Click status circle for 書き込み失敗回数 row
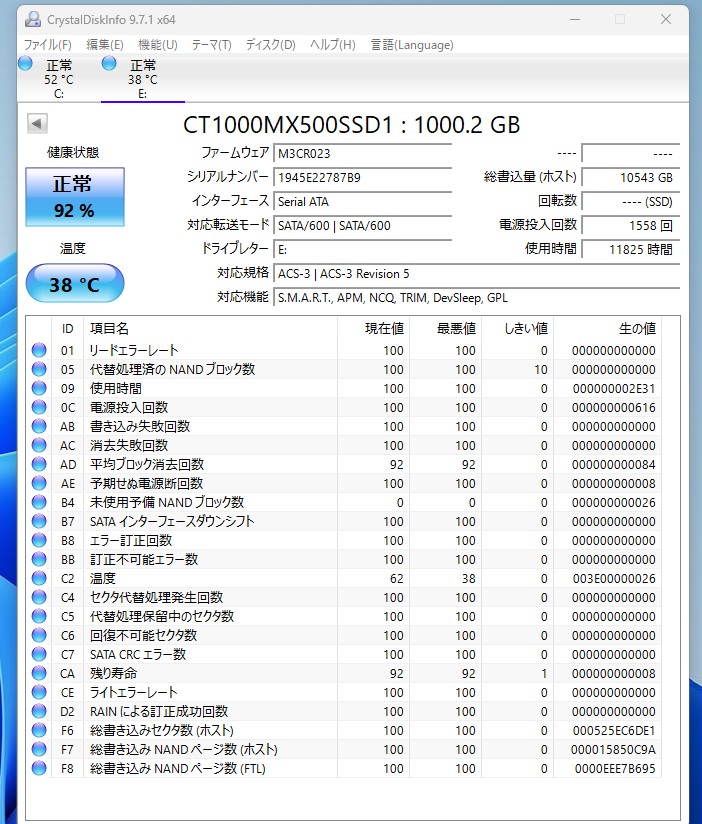The height and width of the screenshot is (824, 702). [39, 426]
